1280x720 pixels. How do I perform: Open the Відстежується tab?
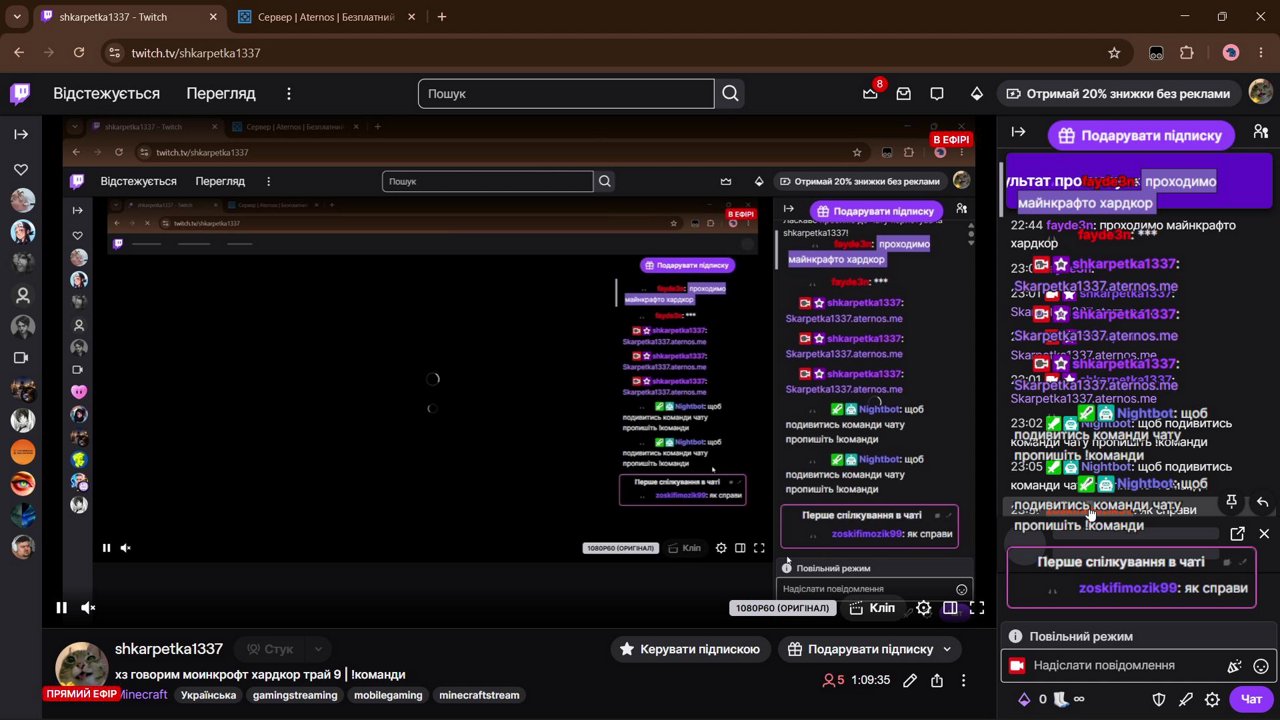[106, 93]
